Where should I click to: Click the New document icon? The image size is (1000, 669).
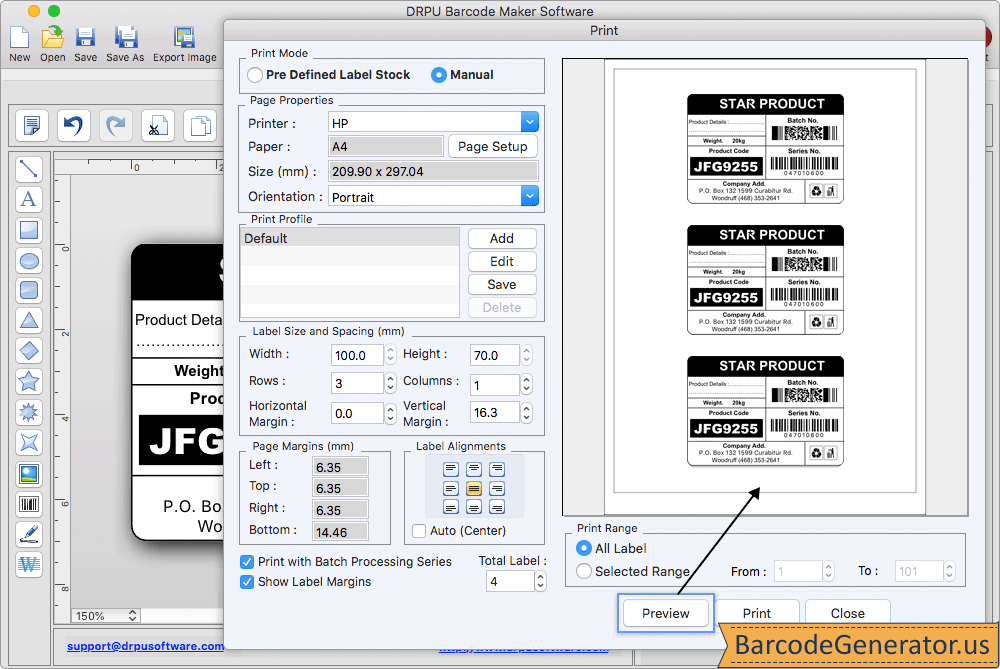click(20, 38)
